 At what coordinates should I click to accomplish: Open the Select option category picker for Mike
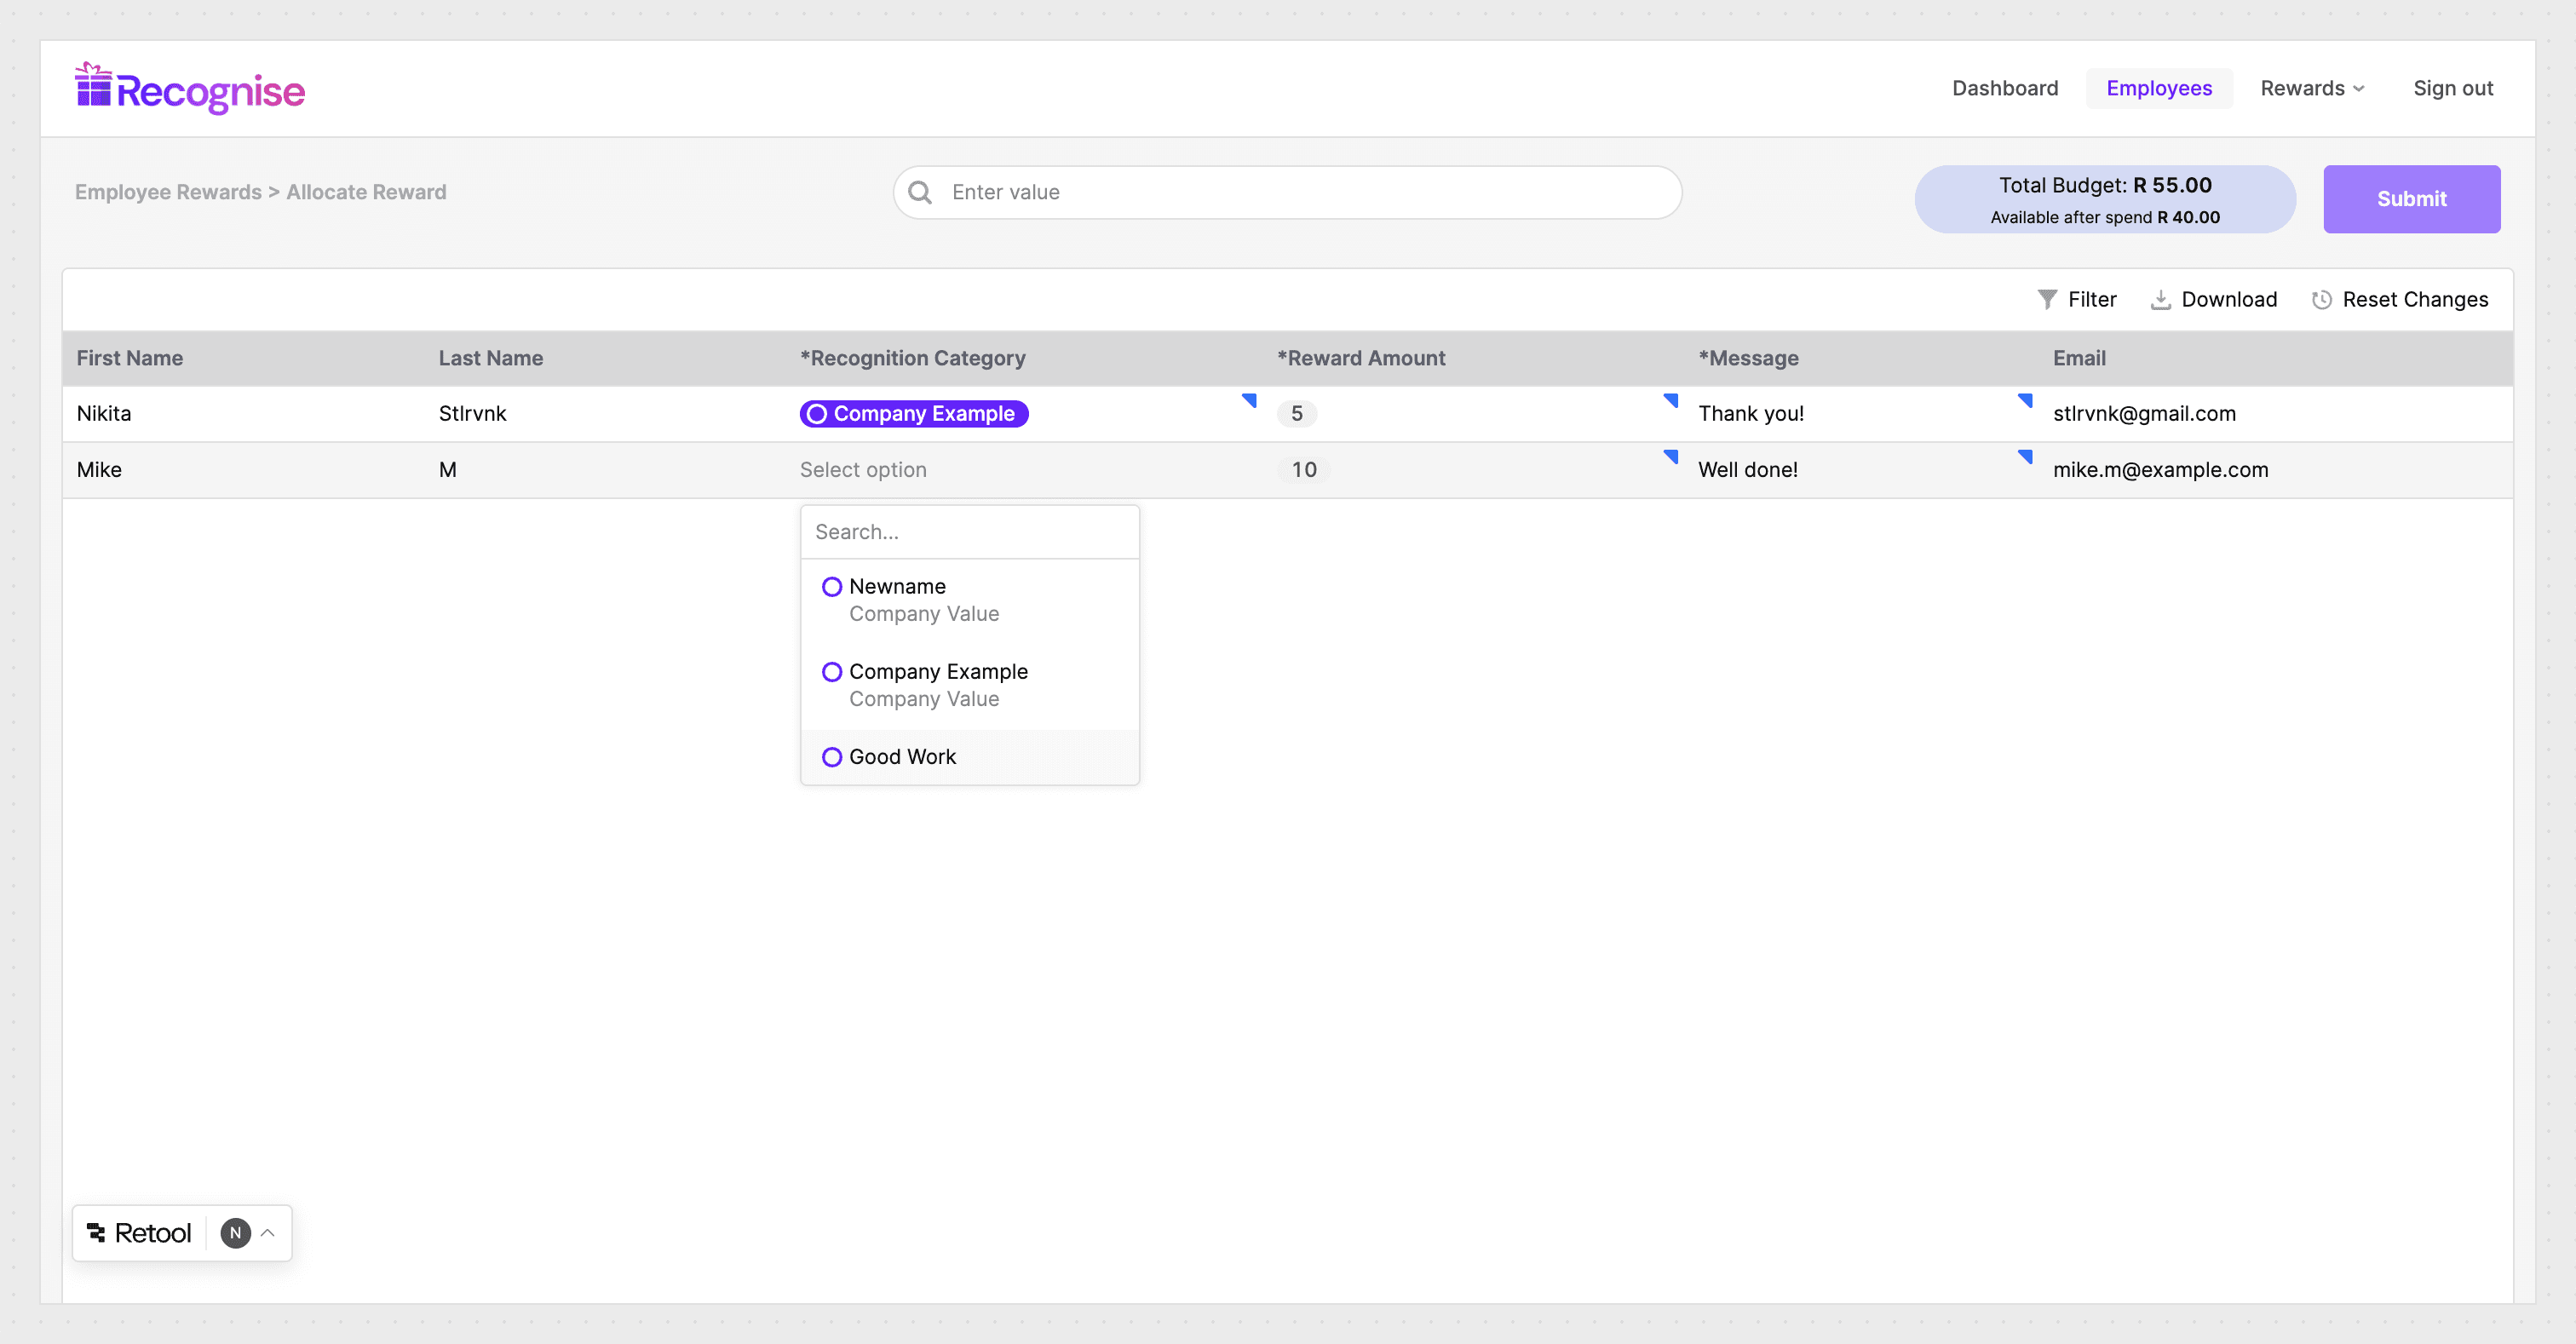(864, 469)
